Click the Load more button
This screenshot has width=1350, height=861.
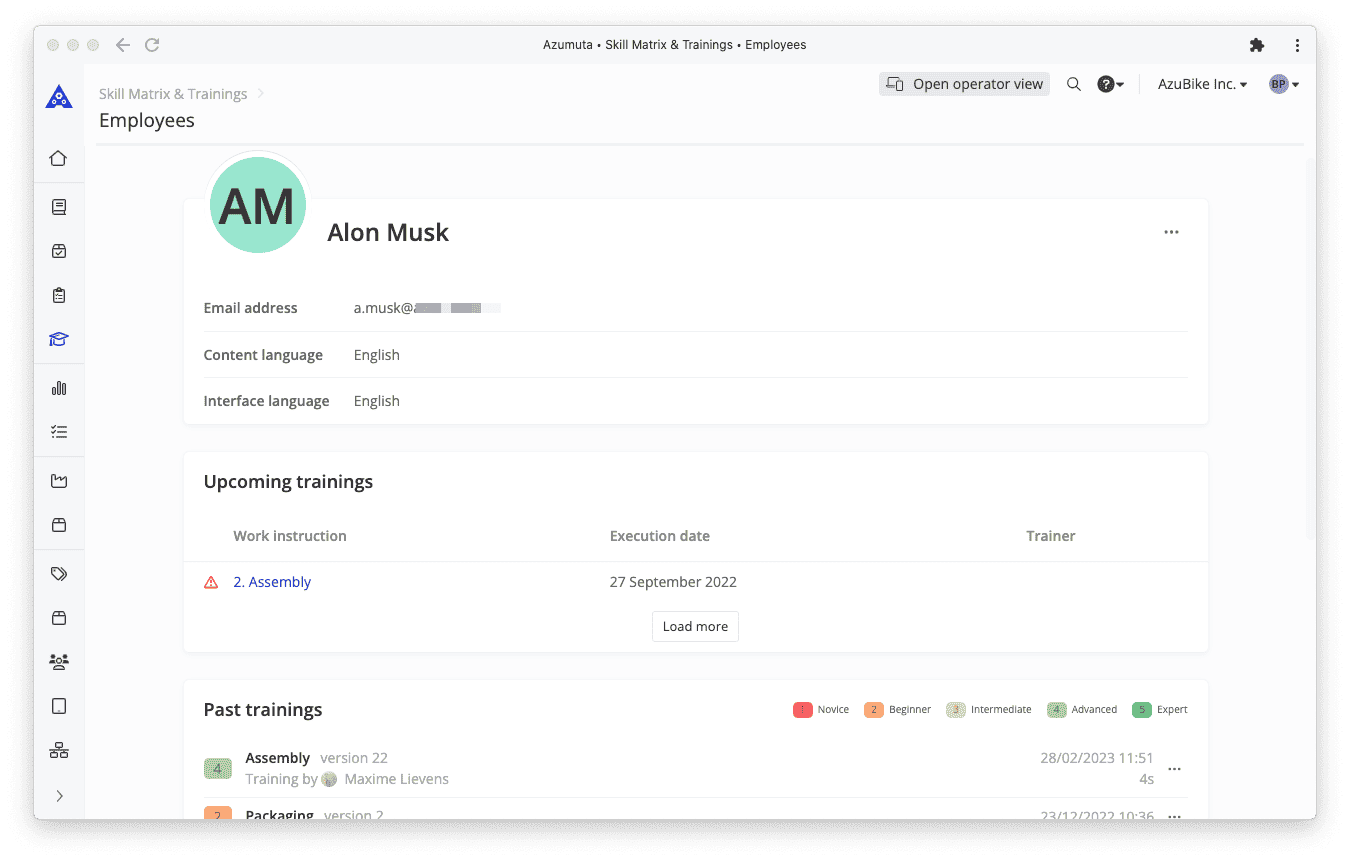point(695,626)
